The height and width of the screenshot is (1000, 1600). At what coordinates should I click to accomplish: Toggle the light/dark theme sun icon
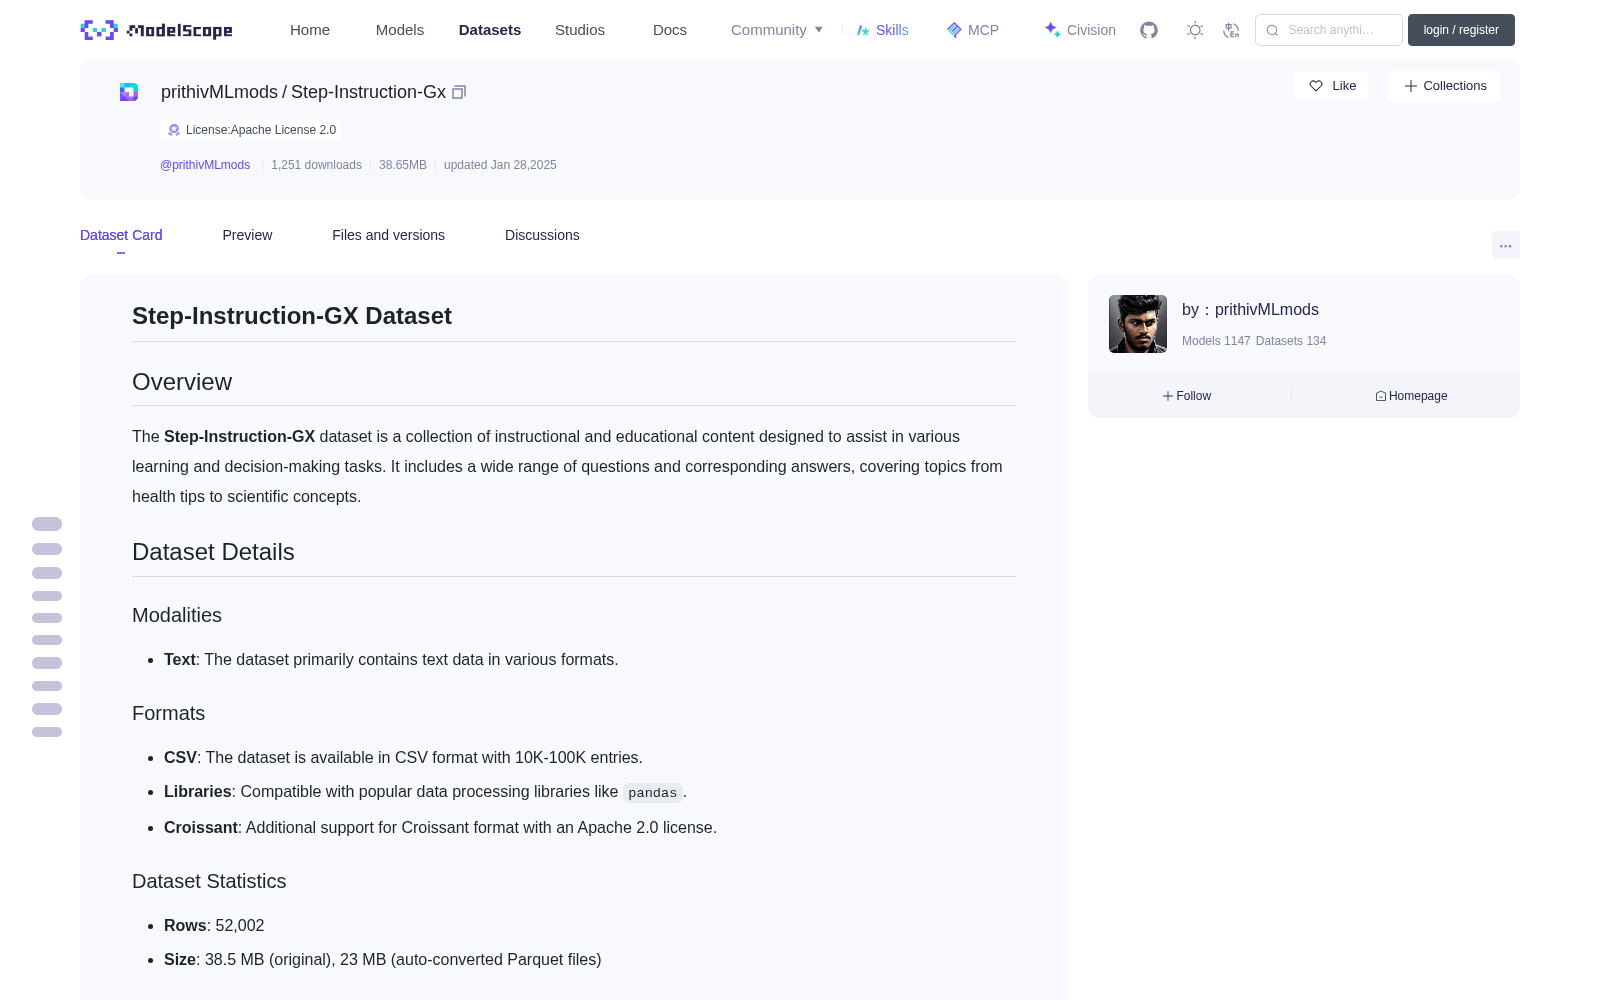[x=1195, y=30]
